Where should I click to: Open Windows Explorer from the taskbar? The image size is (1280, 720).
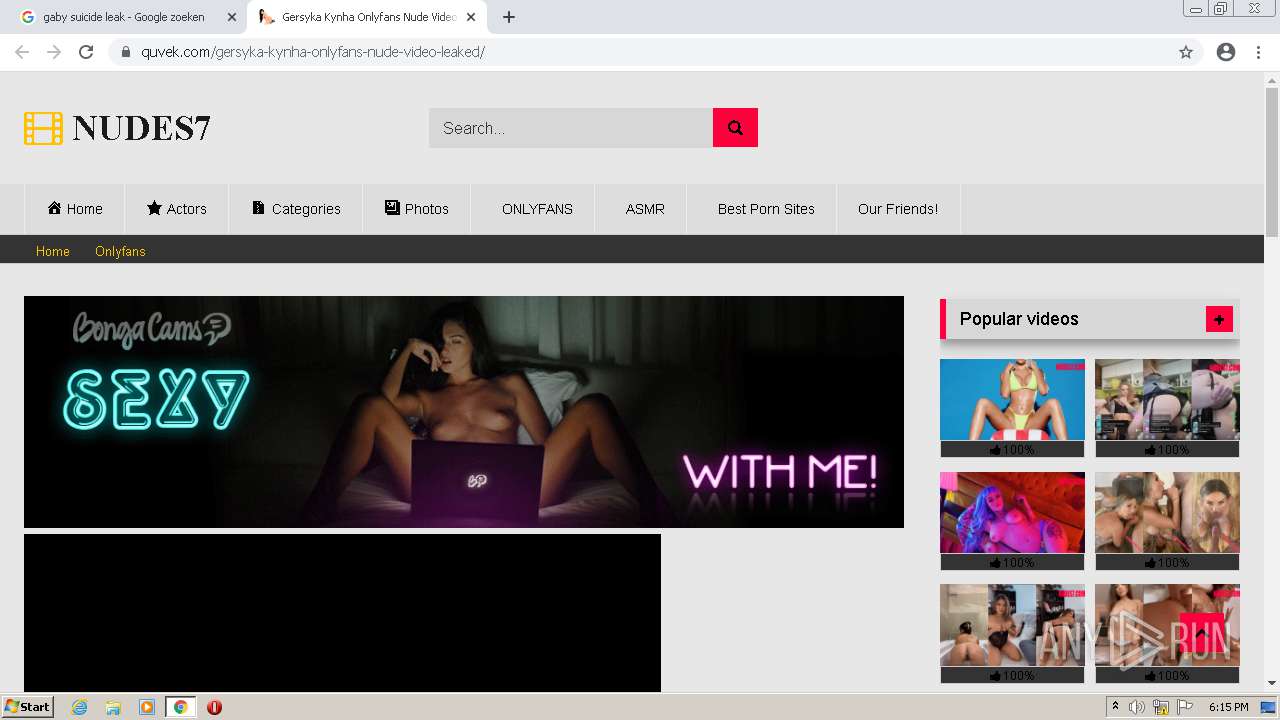pos(113,707)
